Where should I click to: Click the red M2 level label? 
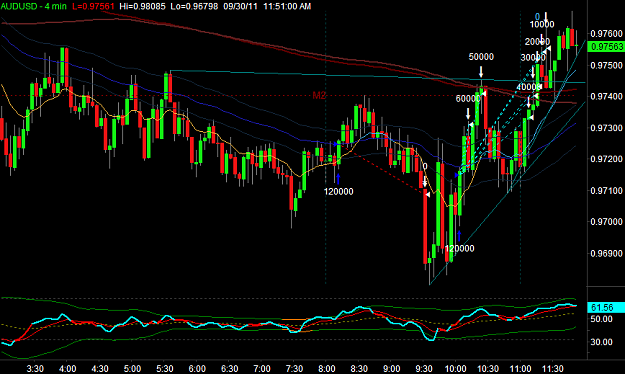[x=319, y=95]
